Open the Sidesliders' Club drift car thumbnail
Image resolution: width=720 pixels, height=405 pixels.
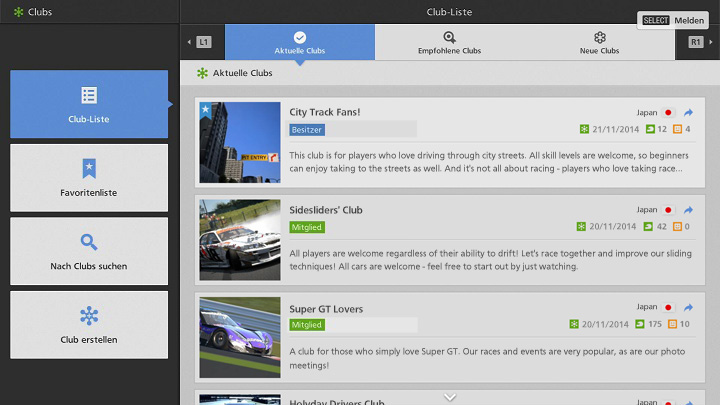240,239
